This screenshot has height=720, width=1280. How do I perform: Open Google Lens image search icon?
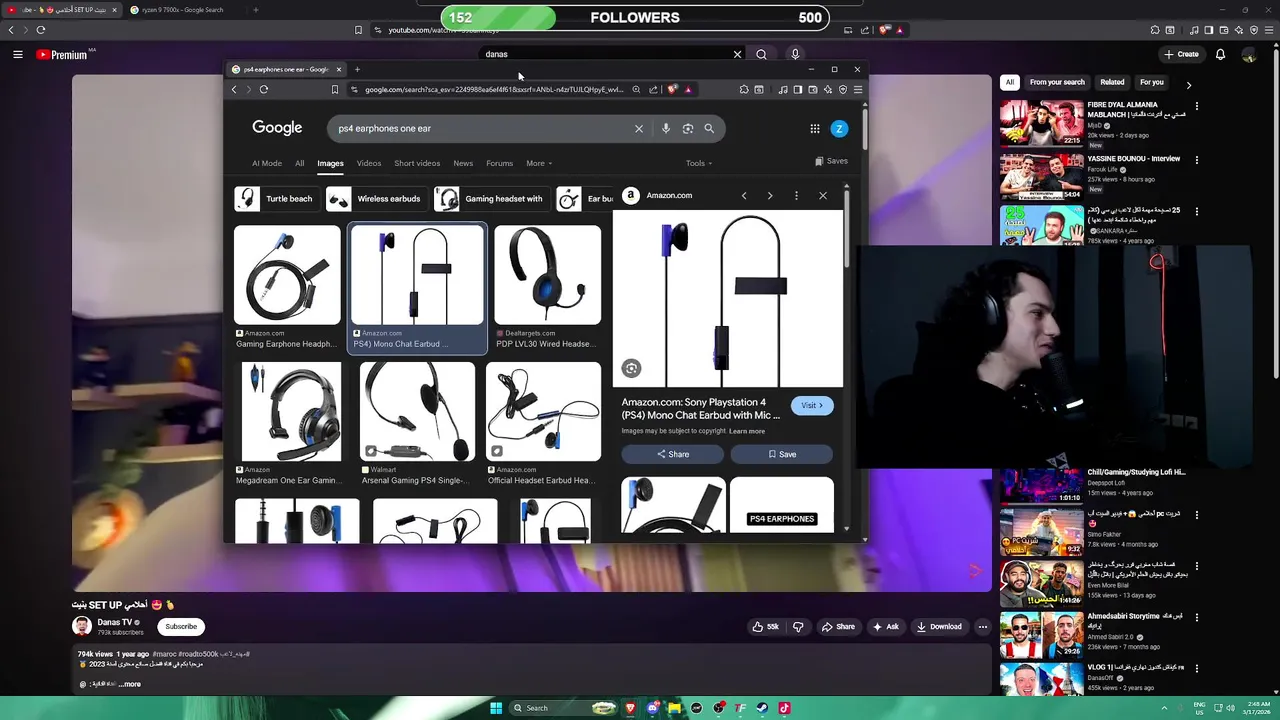point(687,128)
